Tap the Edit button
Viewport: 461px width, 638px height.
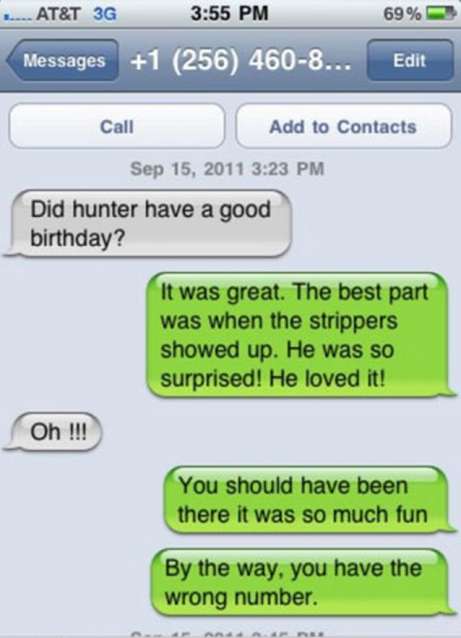pos(410,61)
